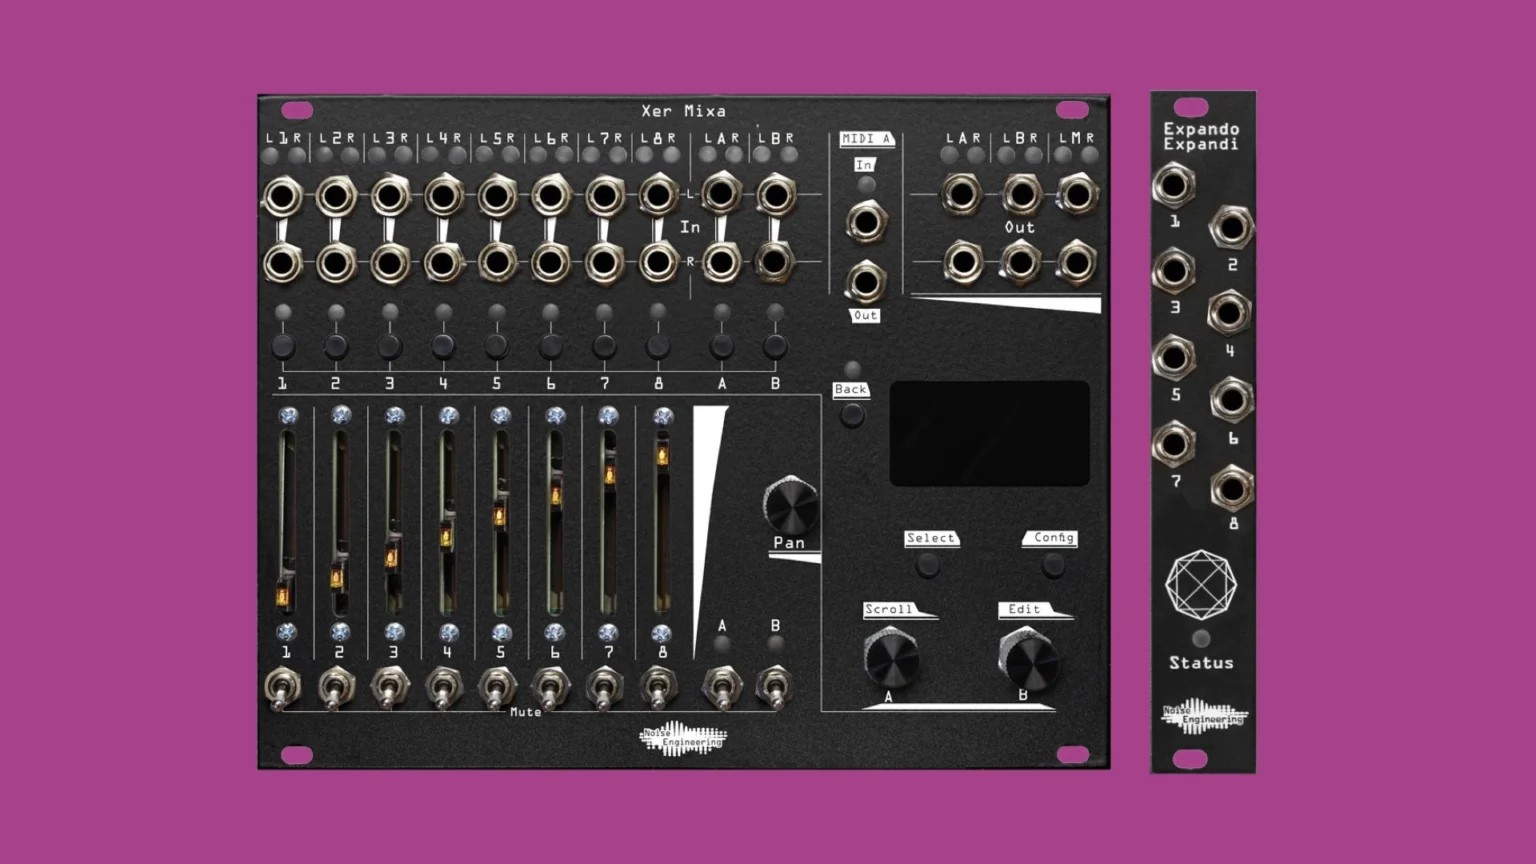Click channel 2 left input jack
Image resolution: width=1536 pixels, height=864 pixels.
point(336,197)
